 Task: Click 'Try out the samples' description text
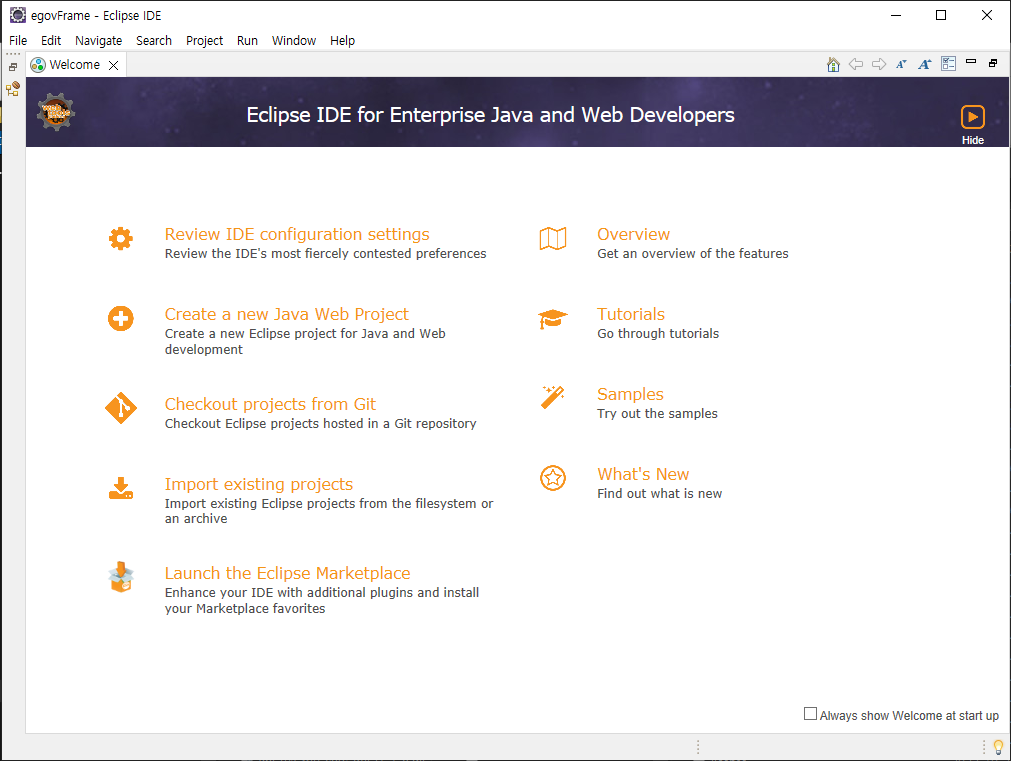(x=657, y=413)
